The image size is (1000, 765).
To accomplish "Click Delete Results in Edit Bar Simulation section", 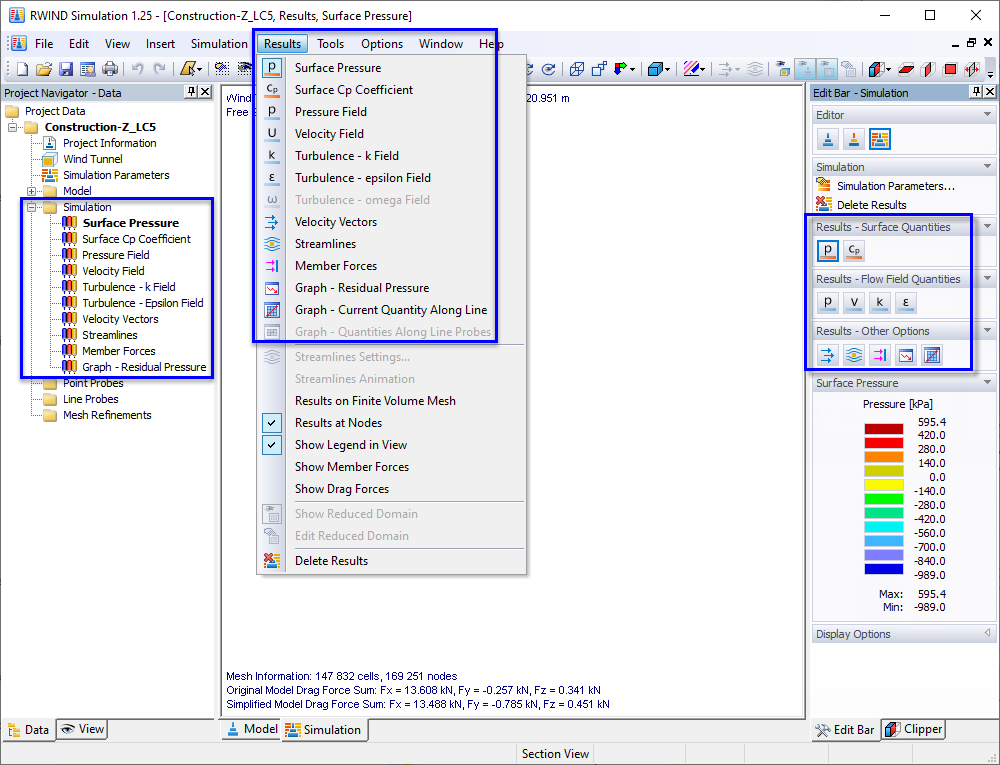I will [x=871, y=205].
